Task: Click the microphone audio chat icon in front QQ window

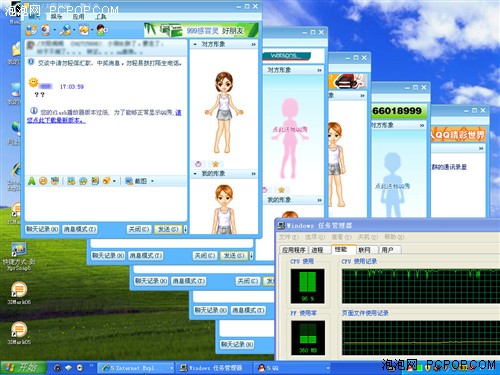Action: (x=65, y=30)
